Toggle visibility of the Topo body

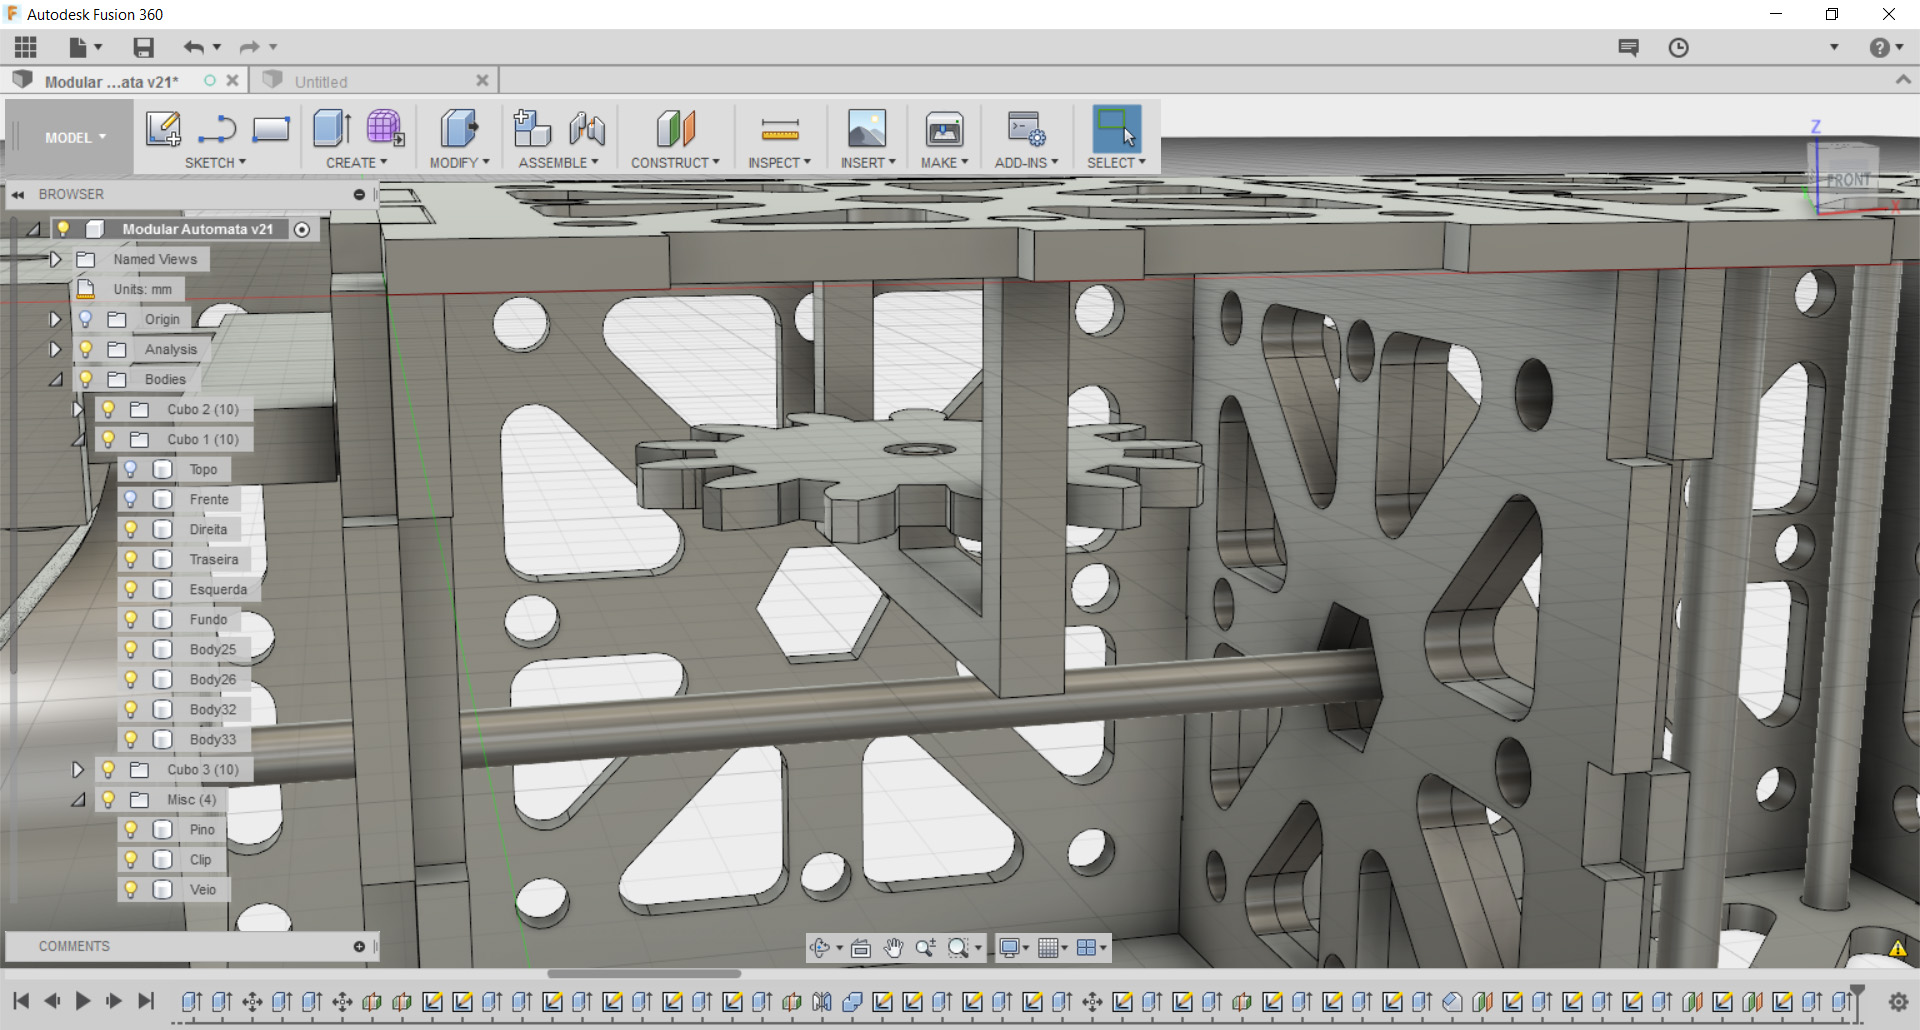click(x=131, y=469)
